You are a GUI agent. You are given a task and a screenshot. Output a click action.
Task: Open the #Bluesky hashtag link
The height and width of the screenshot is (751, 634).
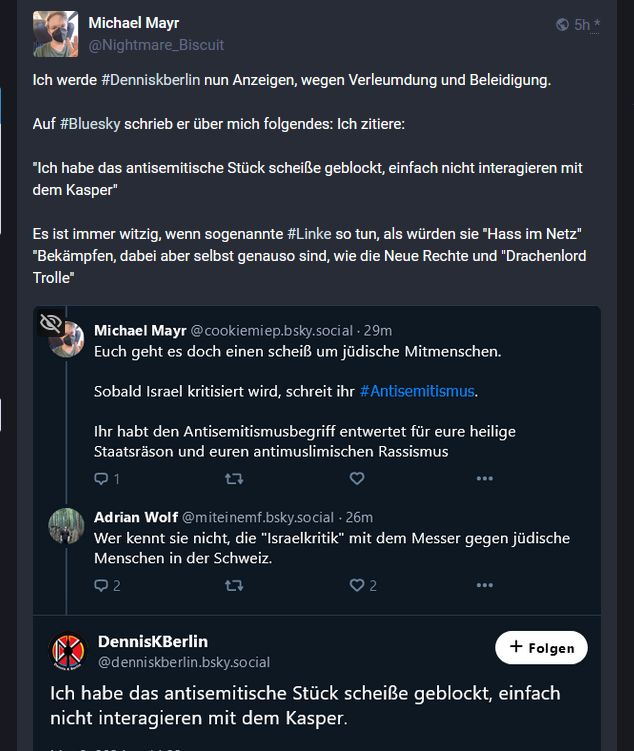pos(93,123)
